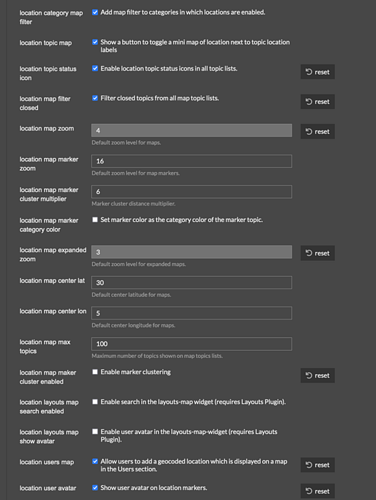Reset location users map setting
The image size is (376, 500).
(318, 465)
